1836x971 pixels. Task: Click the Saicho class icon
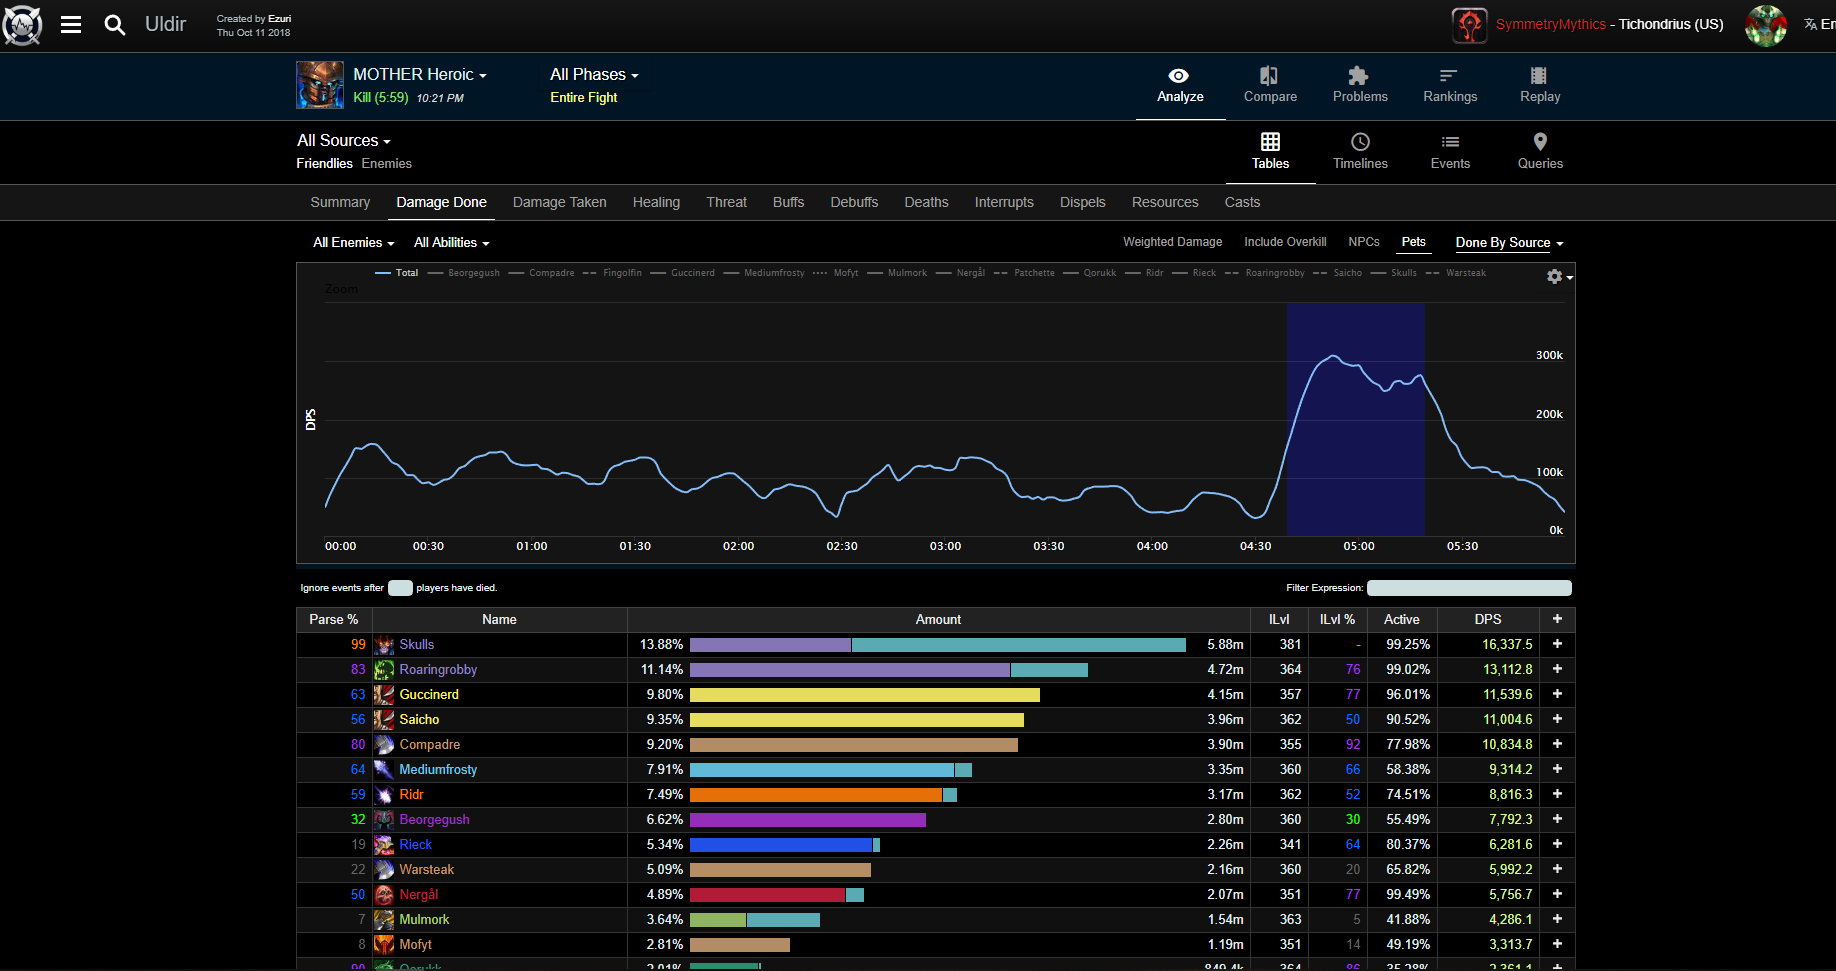coord(384,720)
